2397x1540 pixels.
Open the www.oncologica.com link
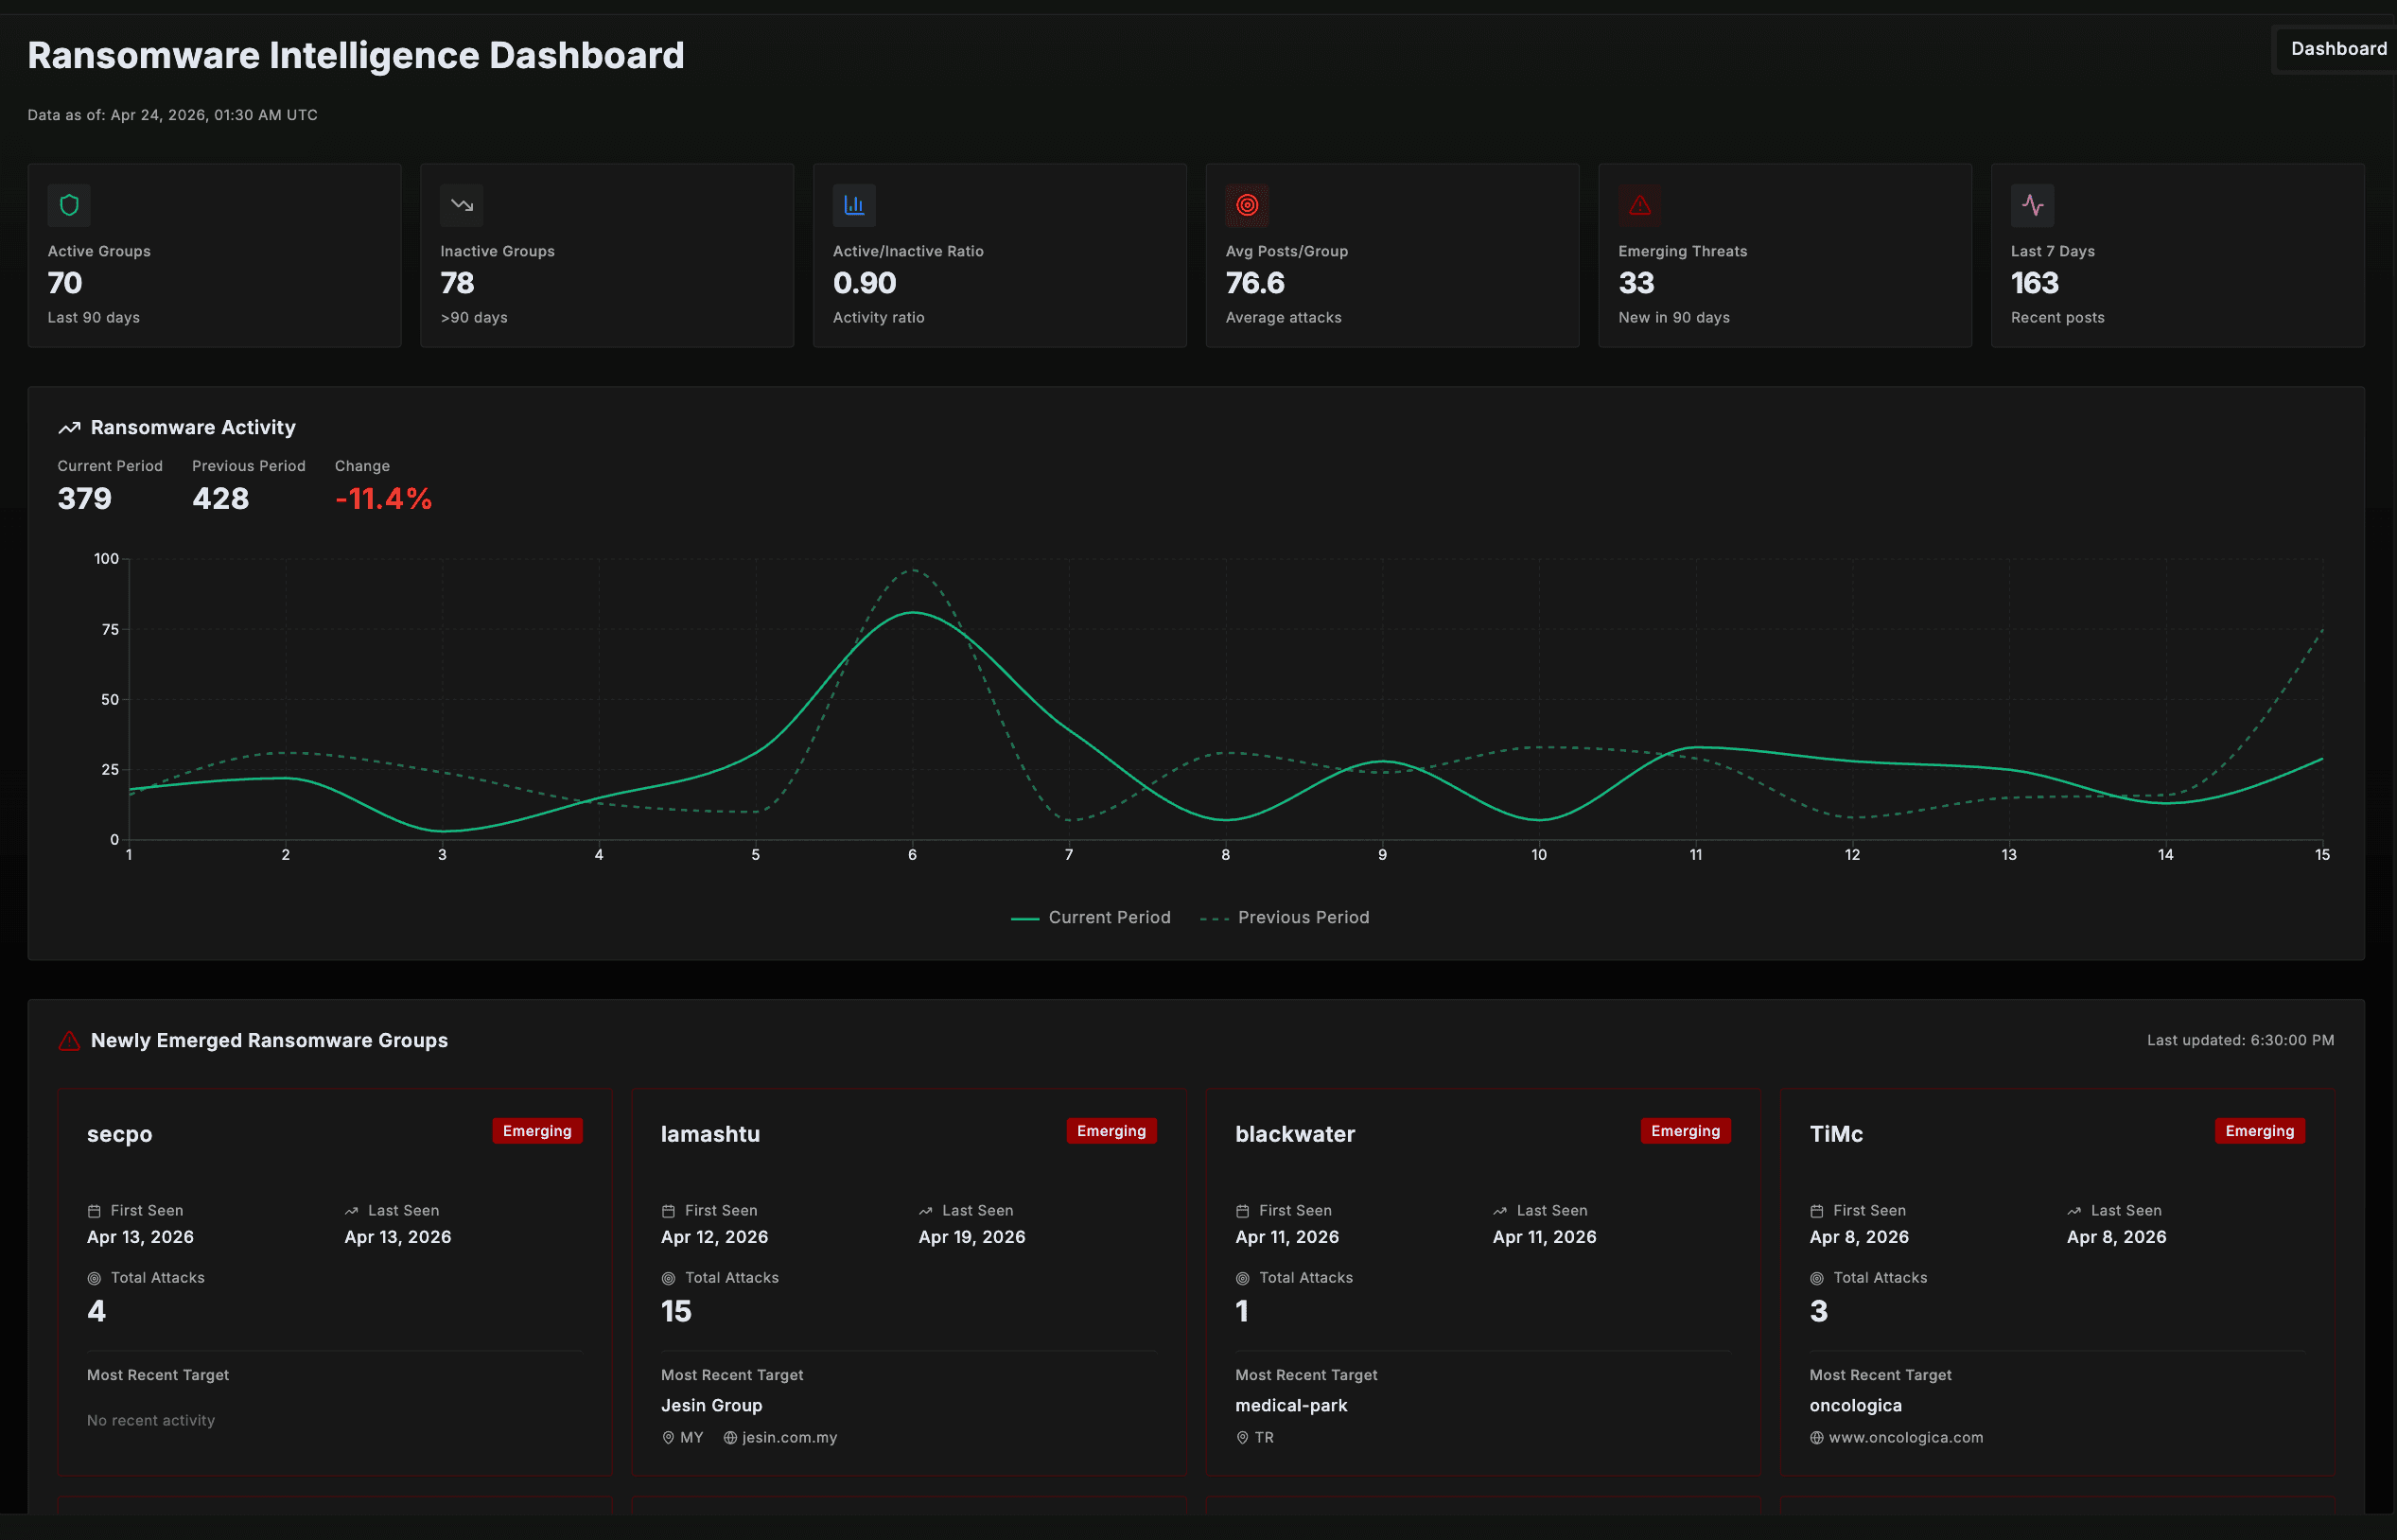tap(1905, 1437)
